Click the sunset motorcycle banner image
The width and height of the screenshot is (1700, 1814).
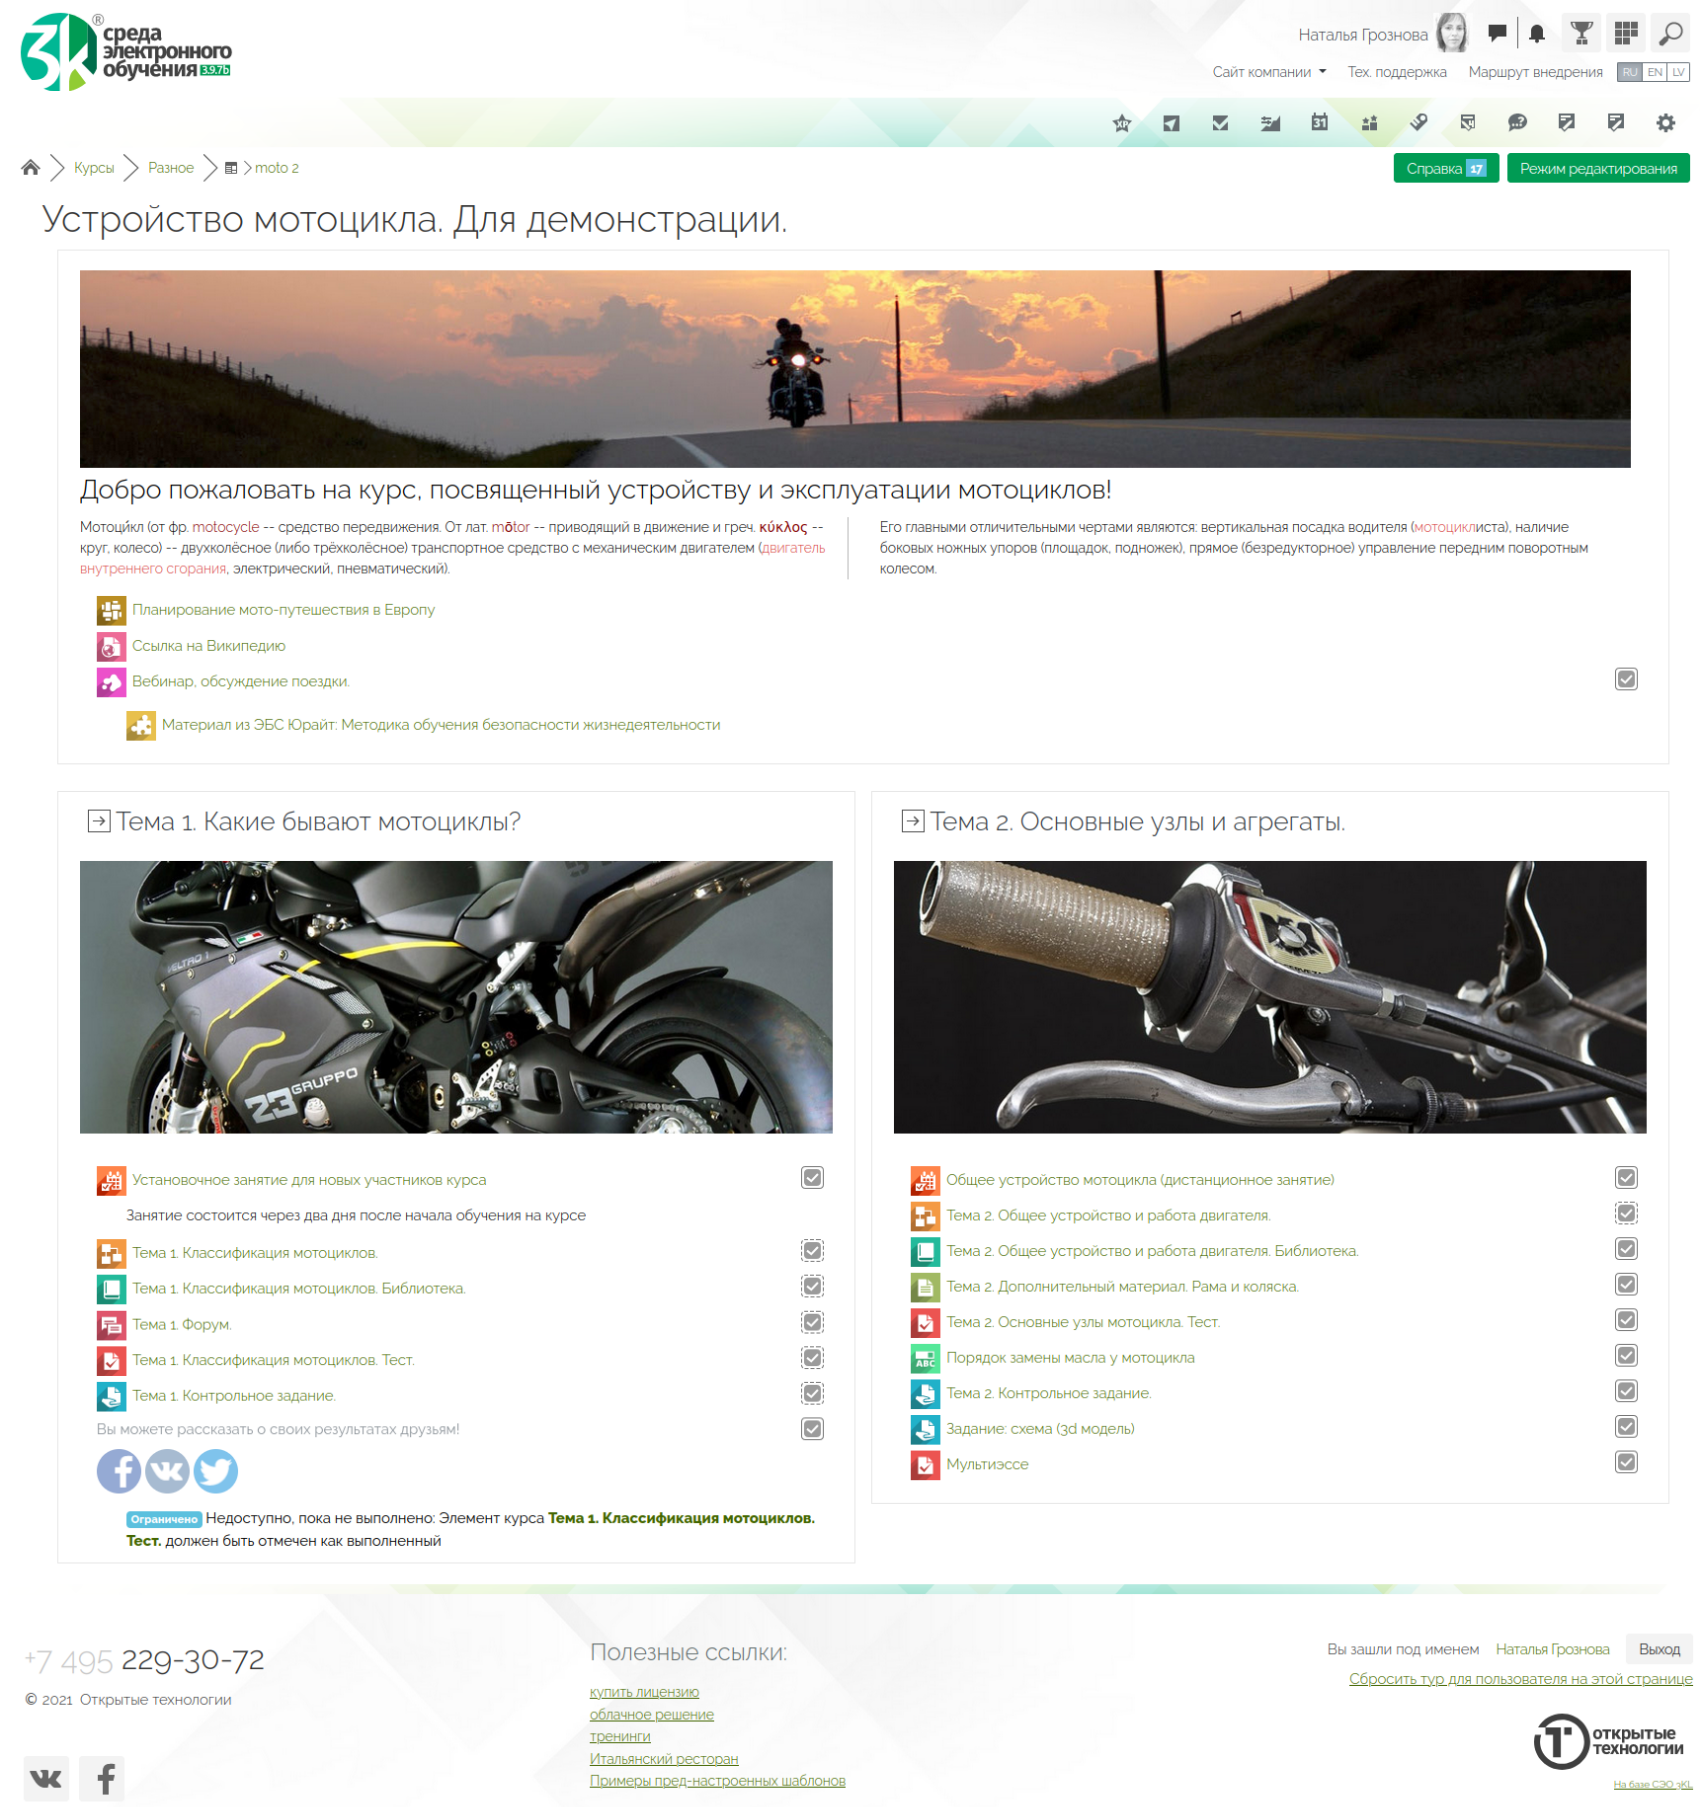pos(855,369)
